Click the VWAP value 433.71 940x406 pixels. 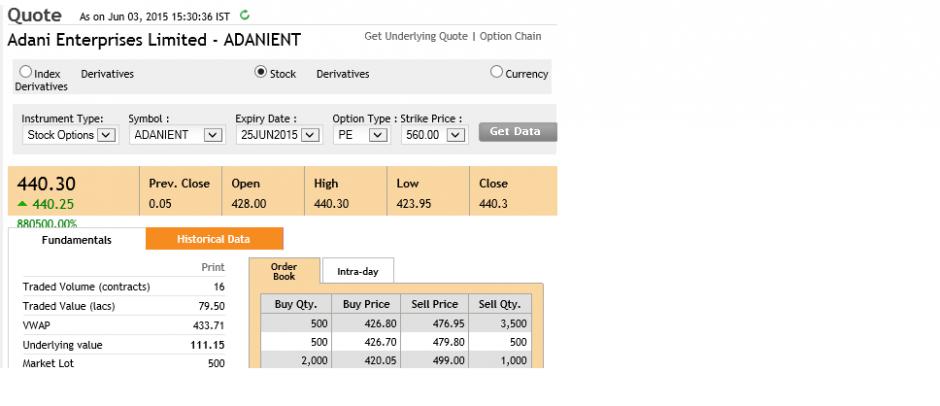[x=209, y=326]
